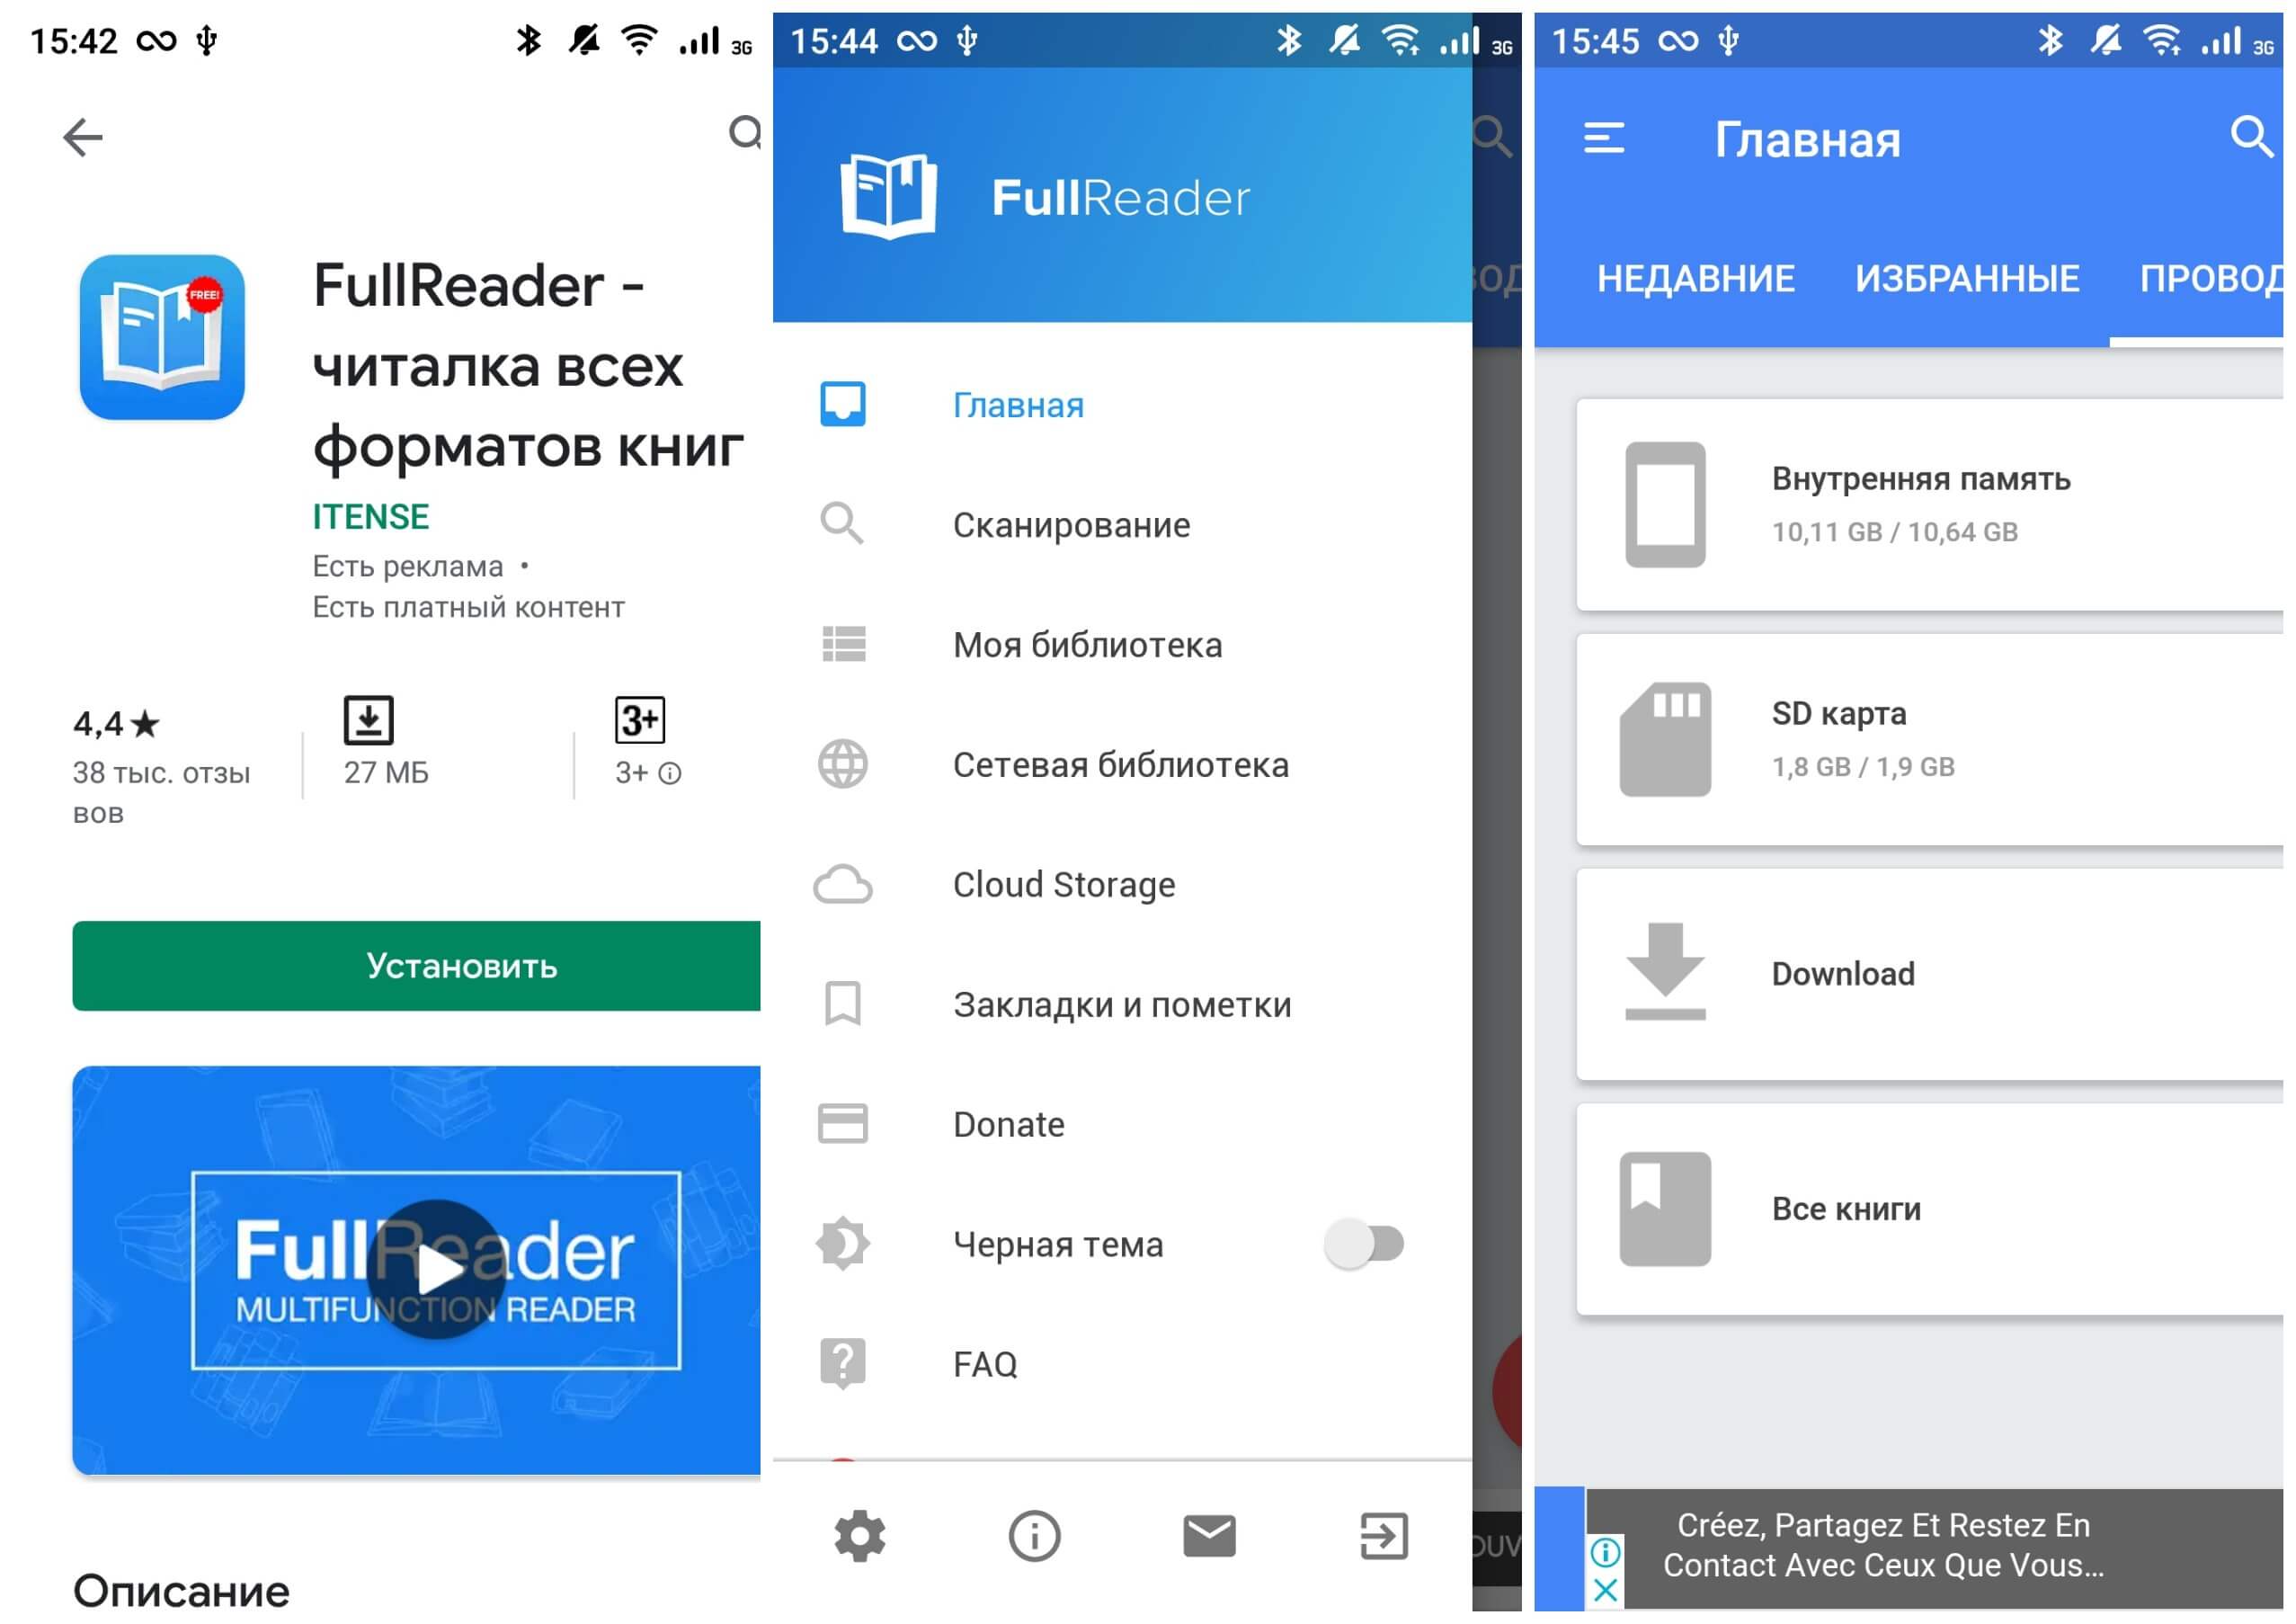Tap the mail envelope icon in drawer bottom bar

[x=1210, y=1536]
